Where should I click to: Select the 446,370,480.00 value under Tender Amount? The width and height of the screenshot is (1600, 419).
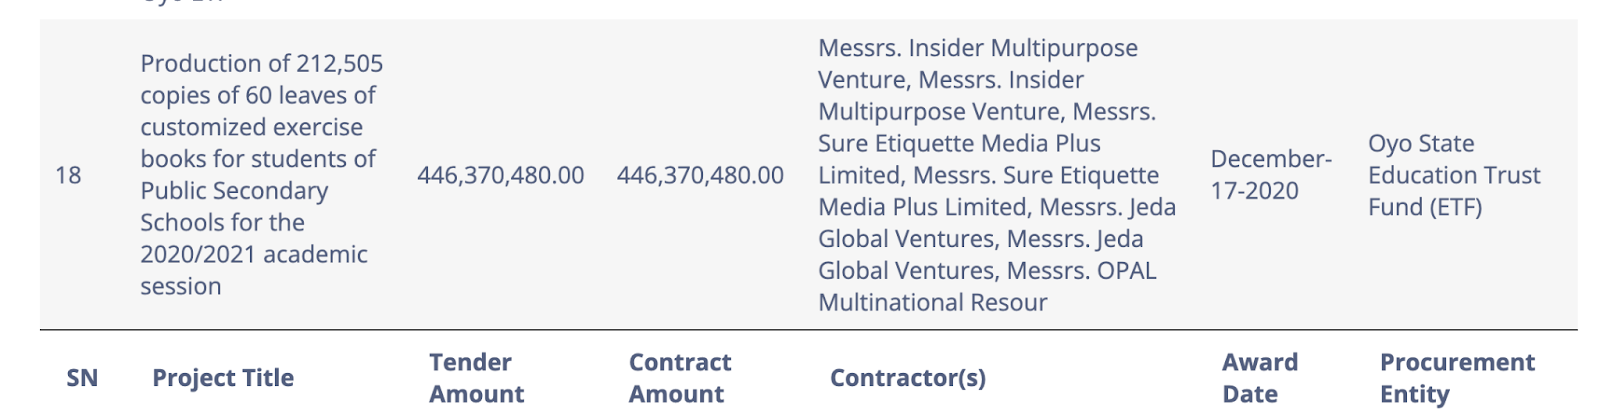pos(500,176)
